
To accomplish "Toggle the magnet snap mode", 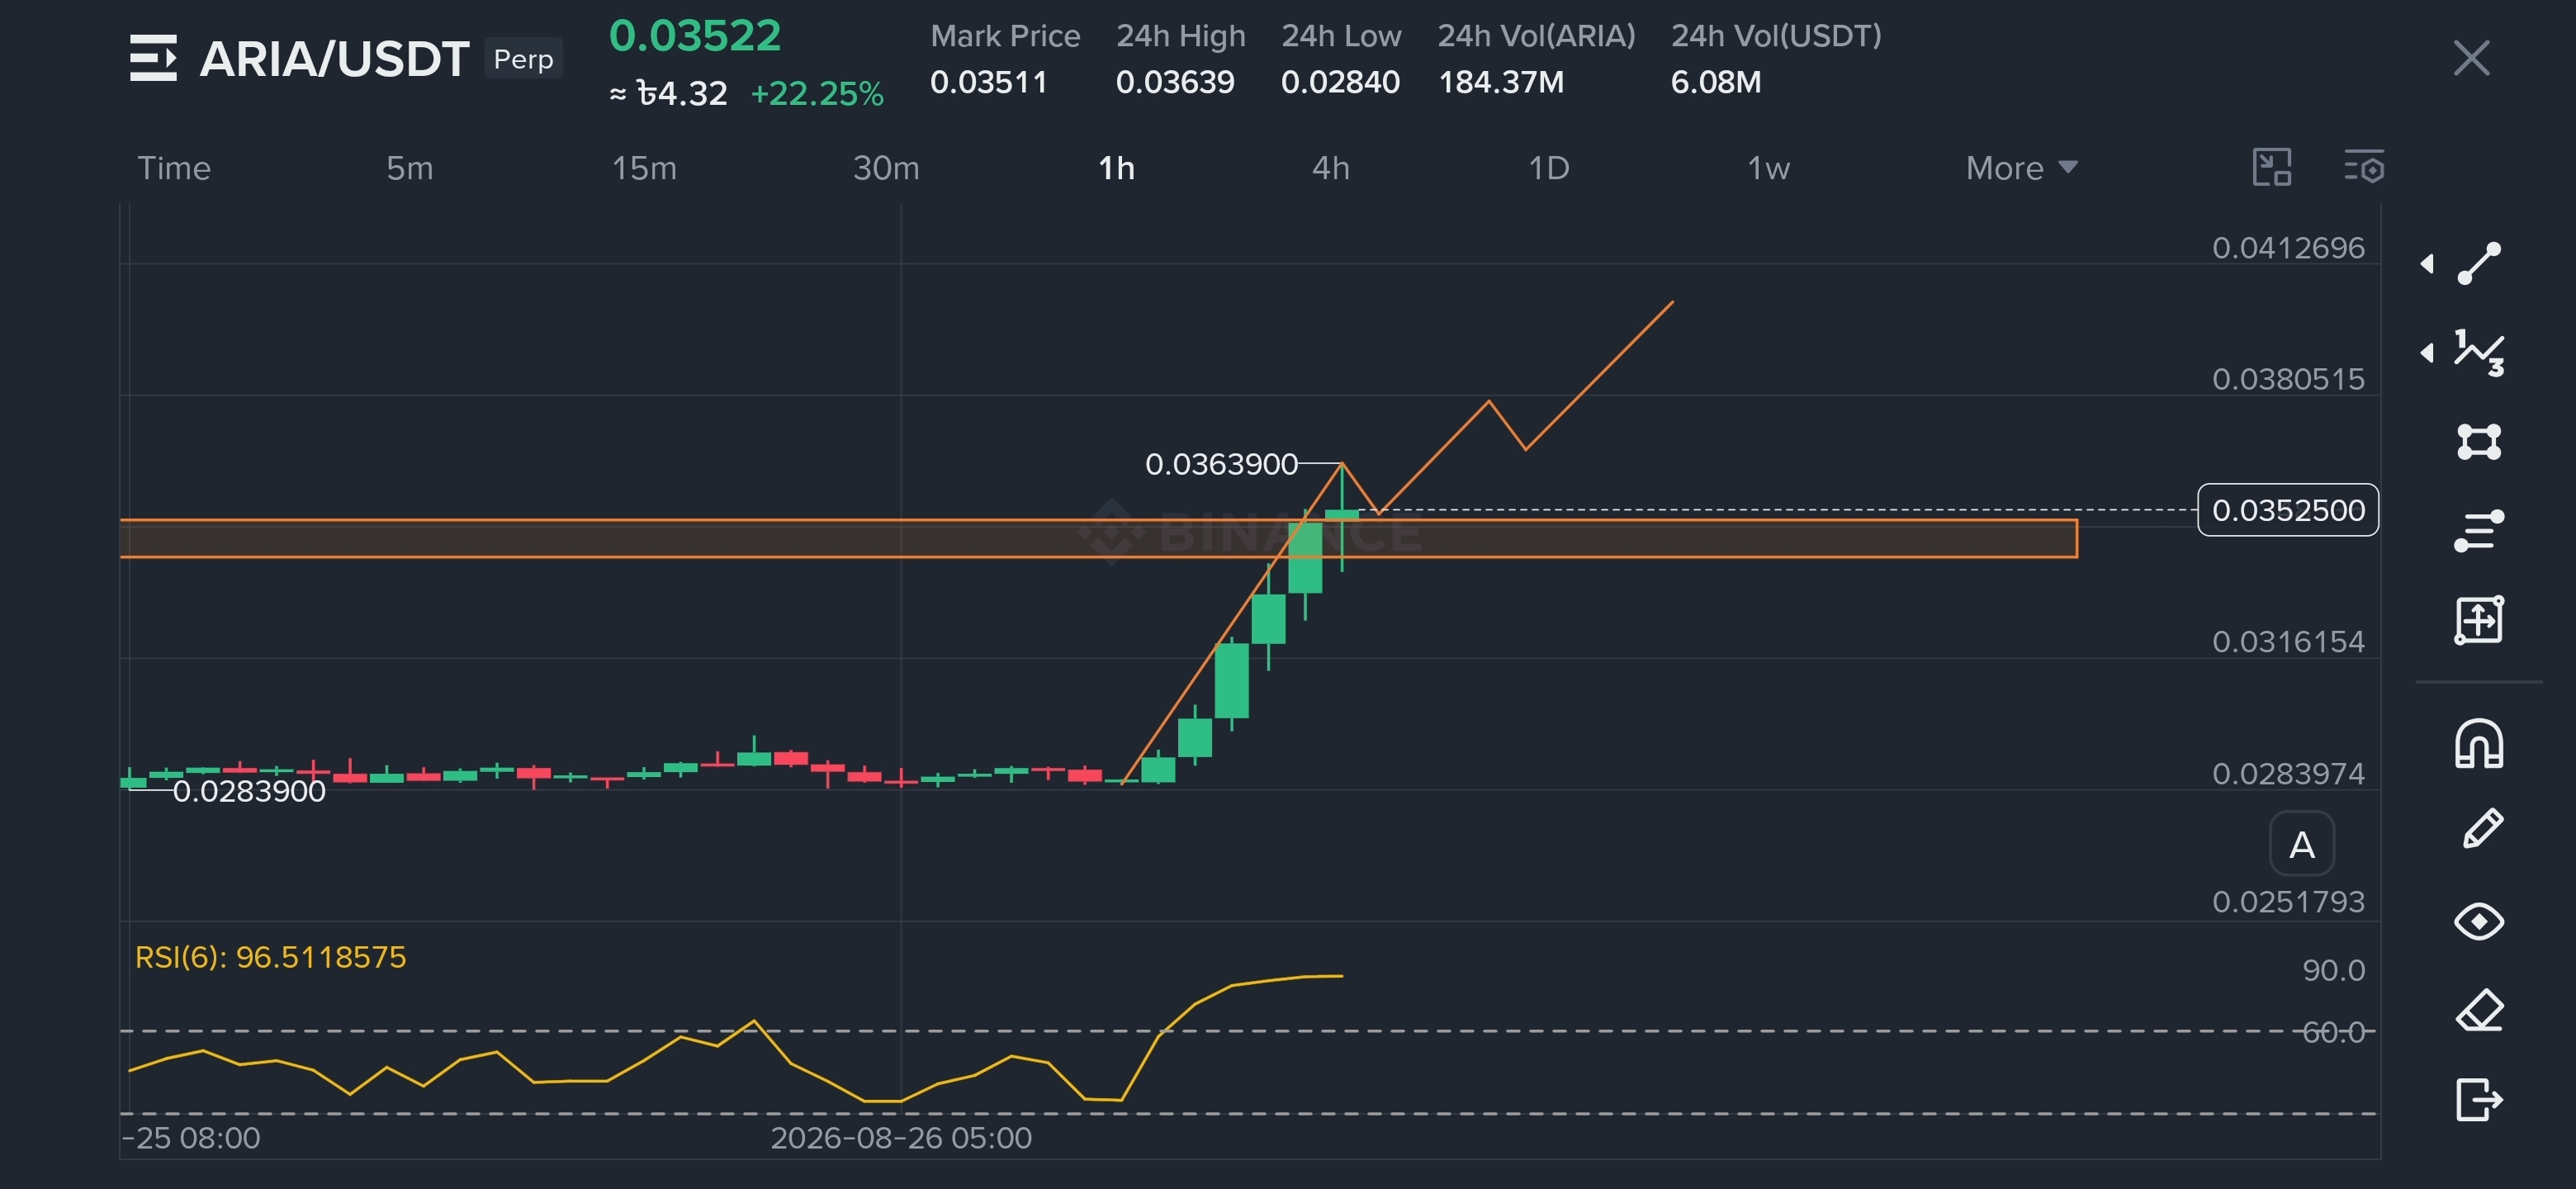I will click(2479, 744).
